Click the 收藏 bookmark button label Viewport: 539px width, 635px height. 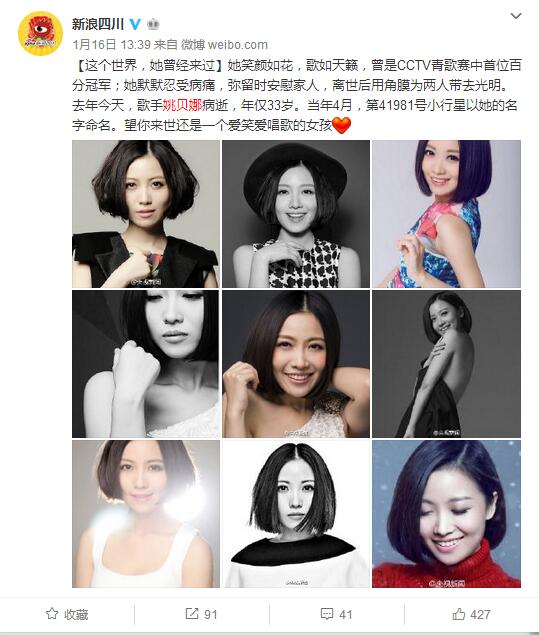click(x=76, y=615)
